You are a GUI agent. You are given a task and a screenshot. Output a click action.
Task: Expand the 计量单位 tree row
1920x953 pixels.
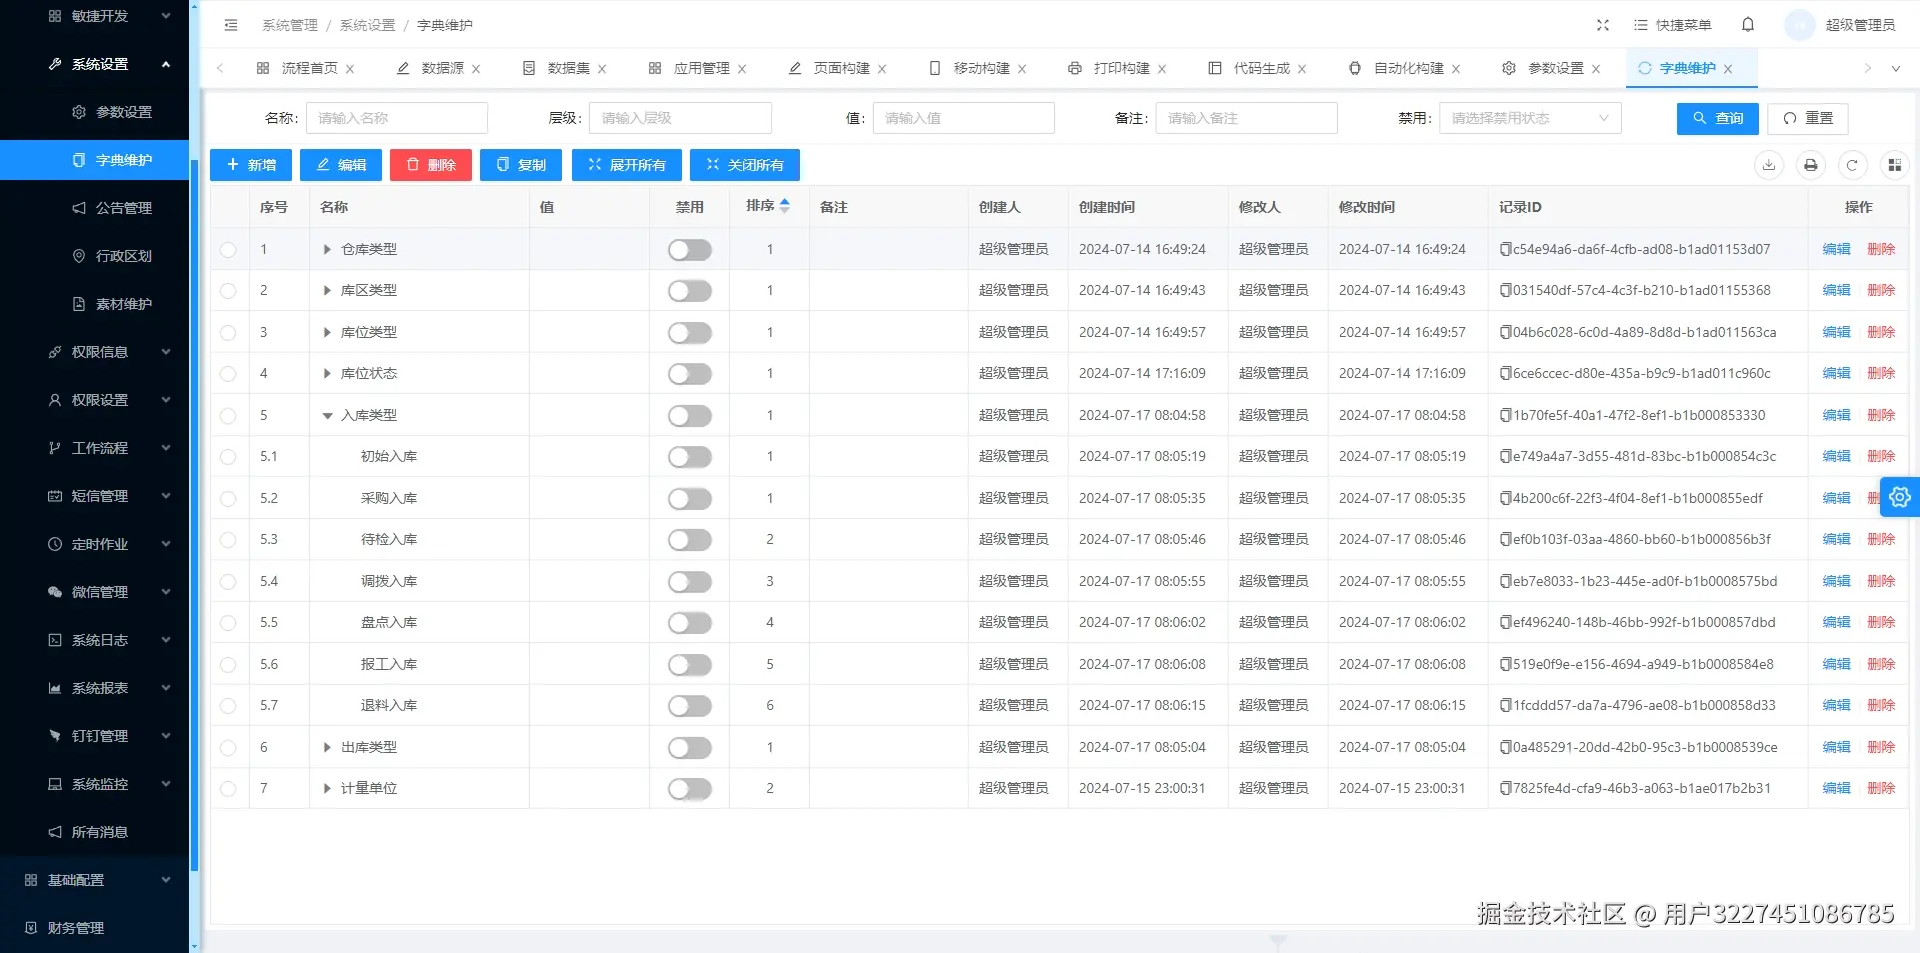pyautogui.click(x=327, y=788)
